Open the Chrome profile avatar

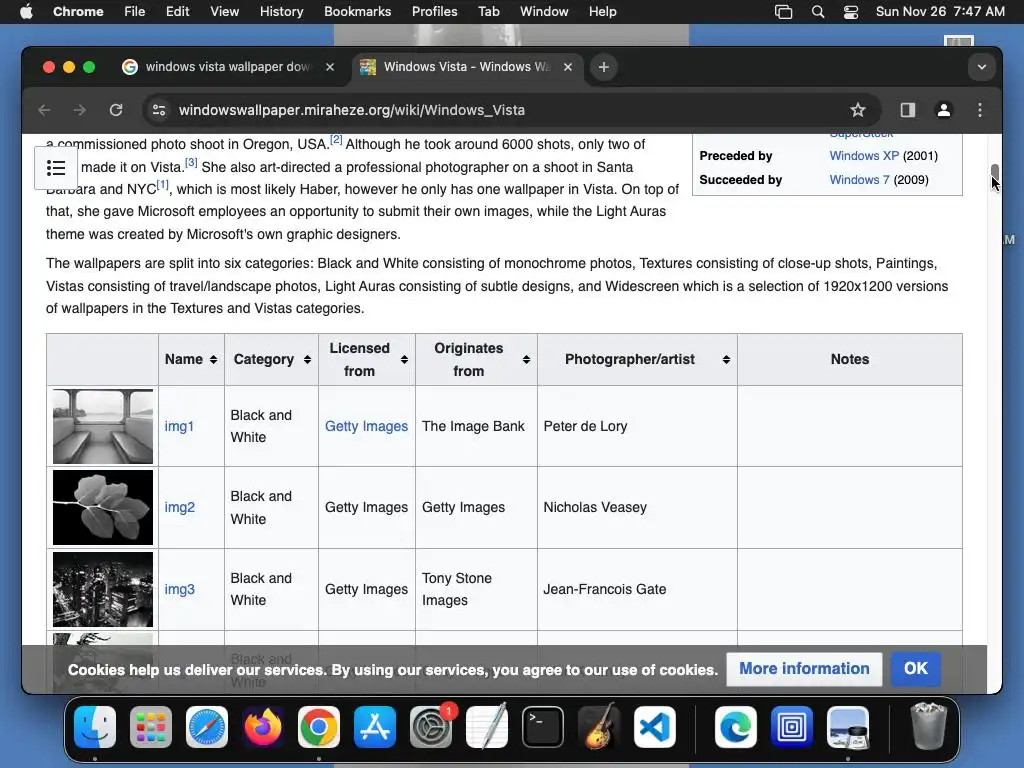[944, 110]
